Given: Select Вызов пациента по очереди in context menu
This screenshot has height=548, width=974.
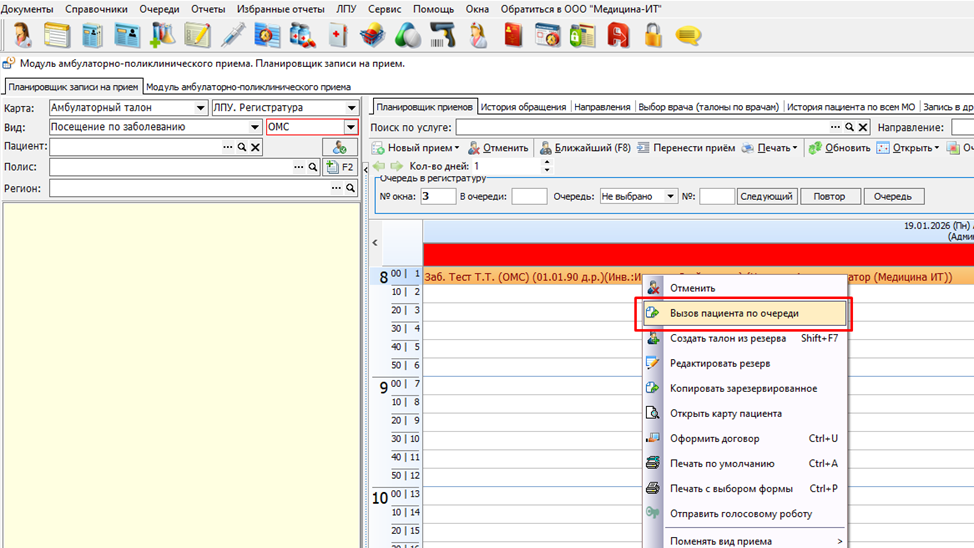Looking at the screenshot, I should tap(734, 313).
